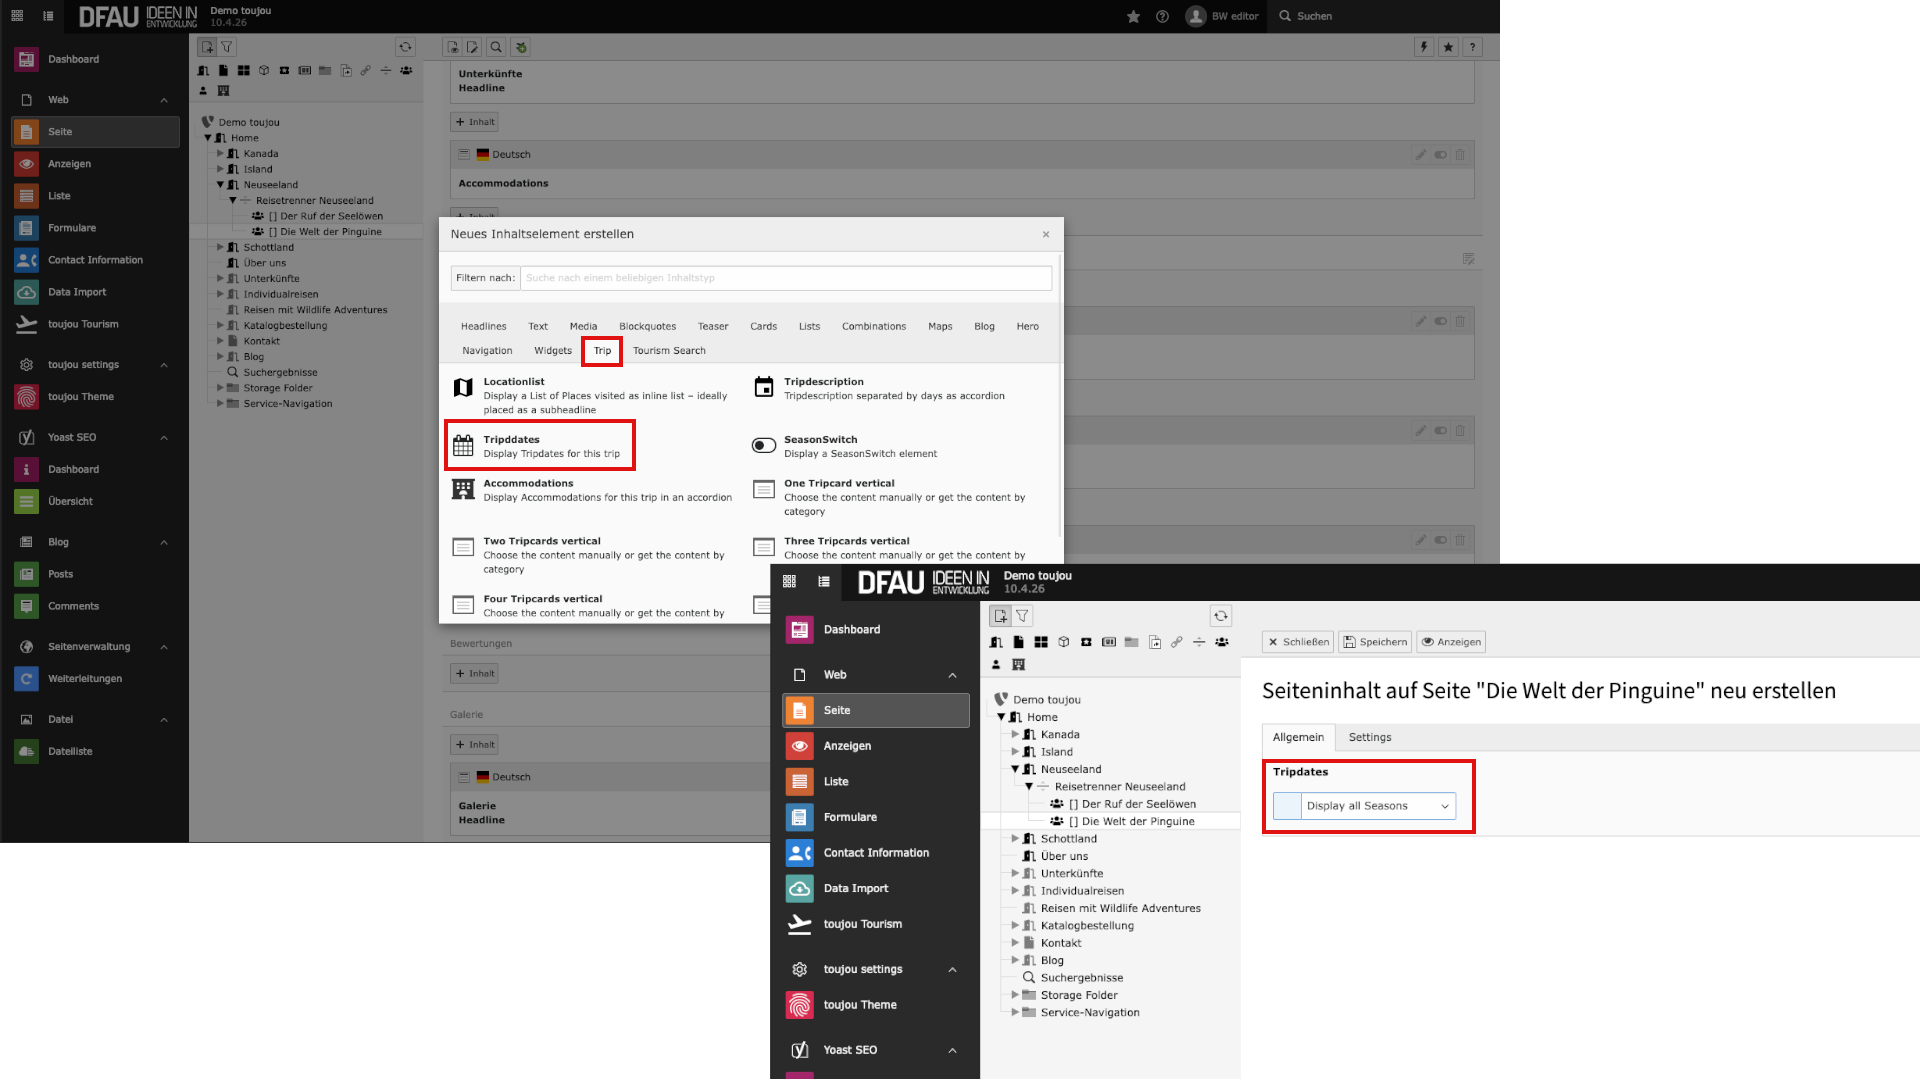The width and height of the screenshot is (1920, 1079).
Task: Pick the Accommodations building icon in wizard
Action: point(463,489)
